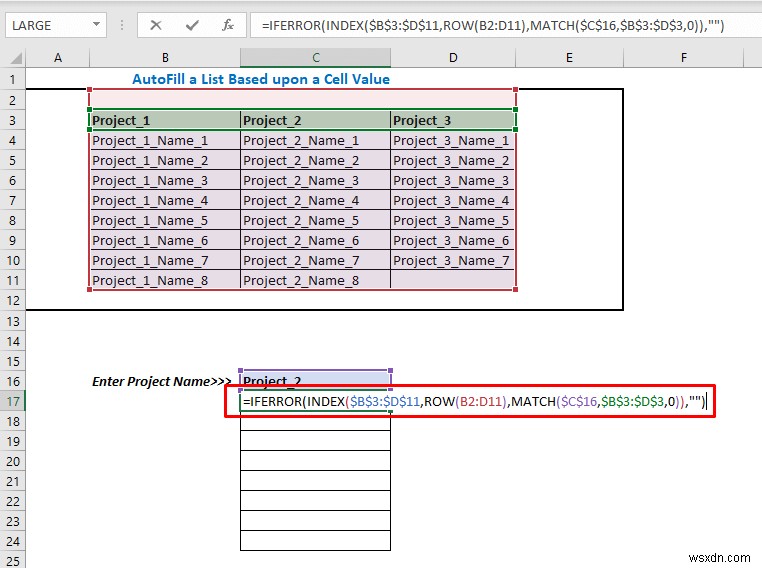
Task: Click cell Project_2_Name_8
Action: point(315,280)
